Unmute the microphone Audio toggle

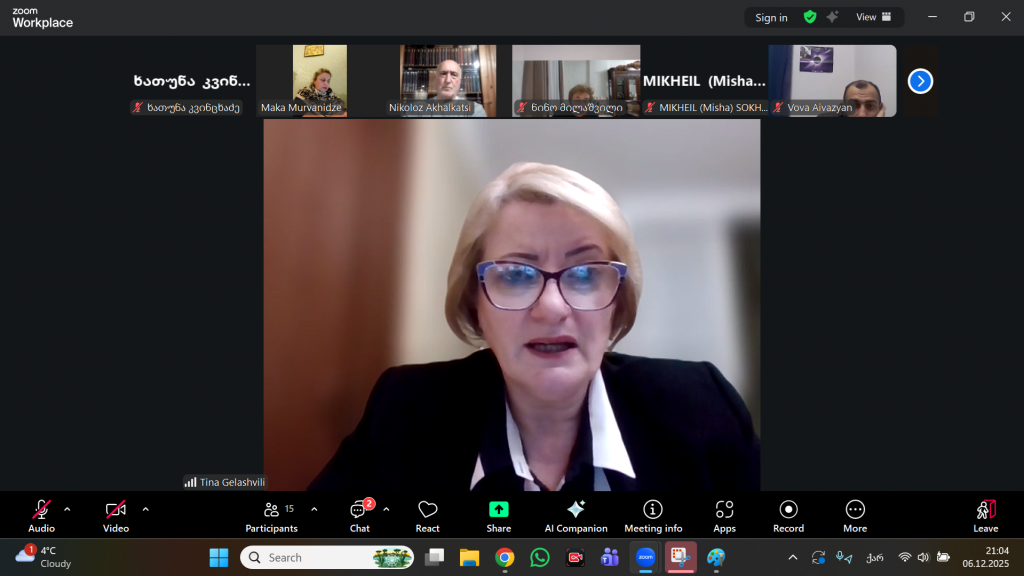[x=41, y=515]
